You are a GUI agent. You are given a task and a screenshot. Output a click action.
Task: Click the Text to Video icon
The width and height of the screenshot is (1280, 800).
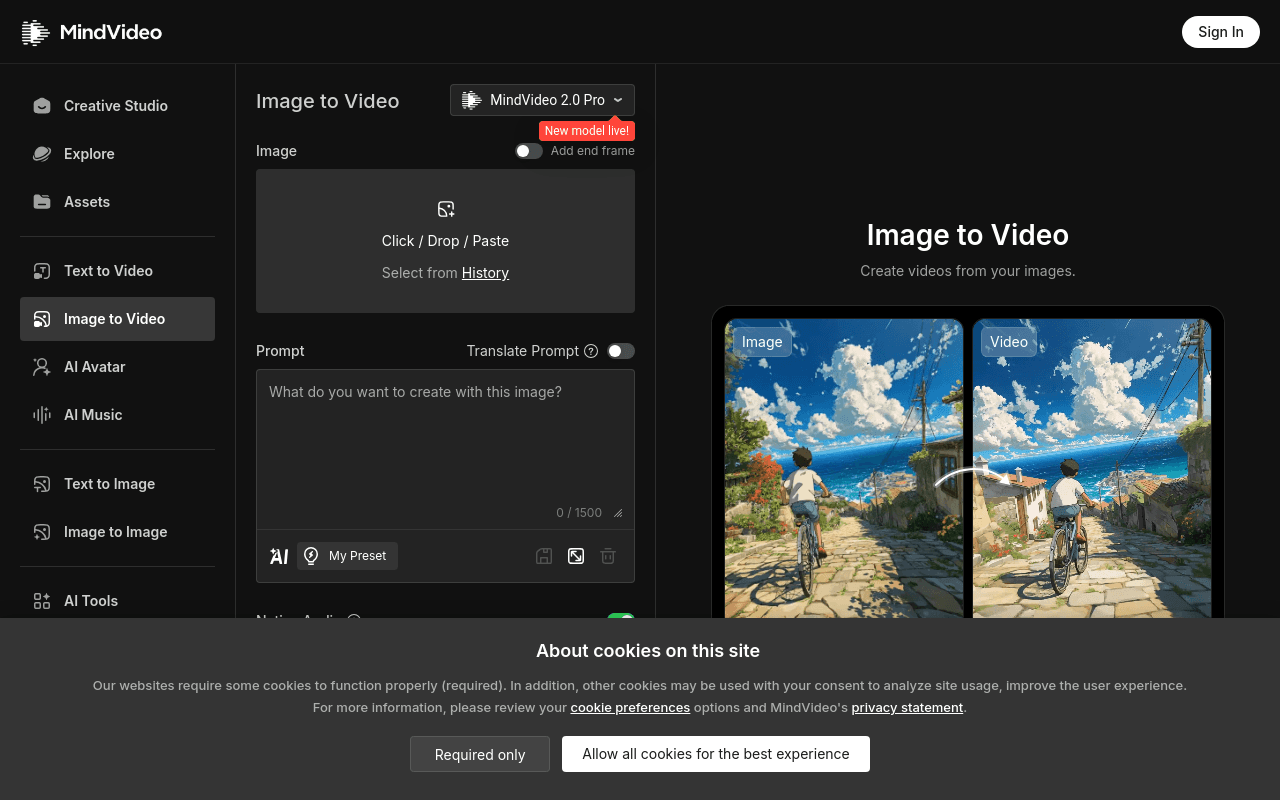click(x=42, y=271)
